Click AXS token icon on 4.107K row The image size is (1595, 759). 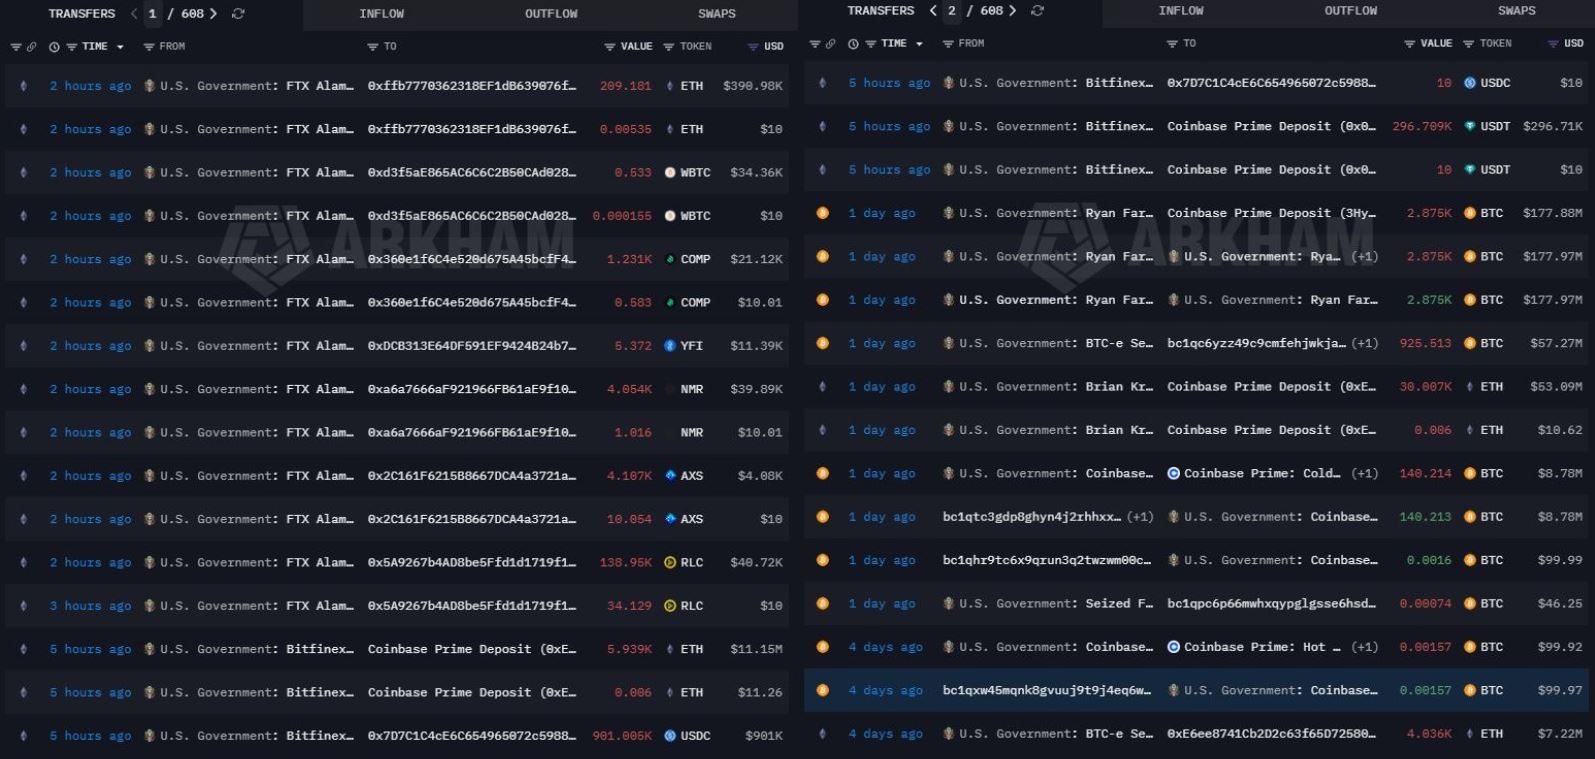tap(670, 476)
